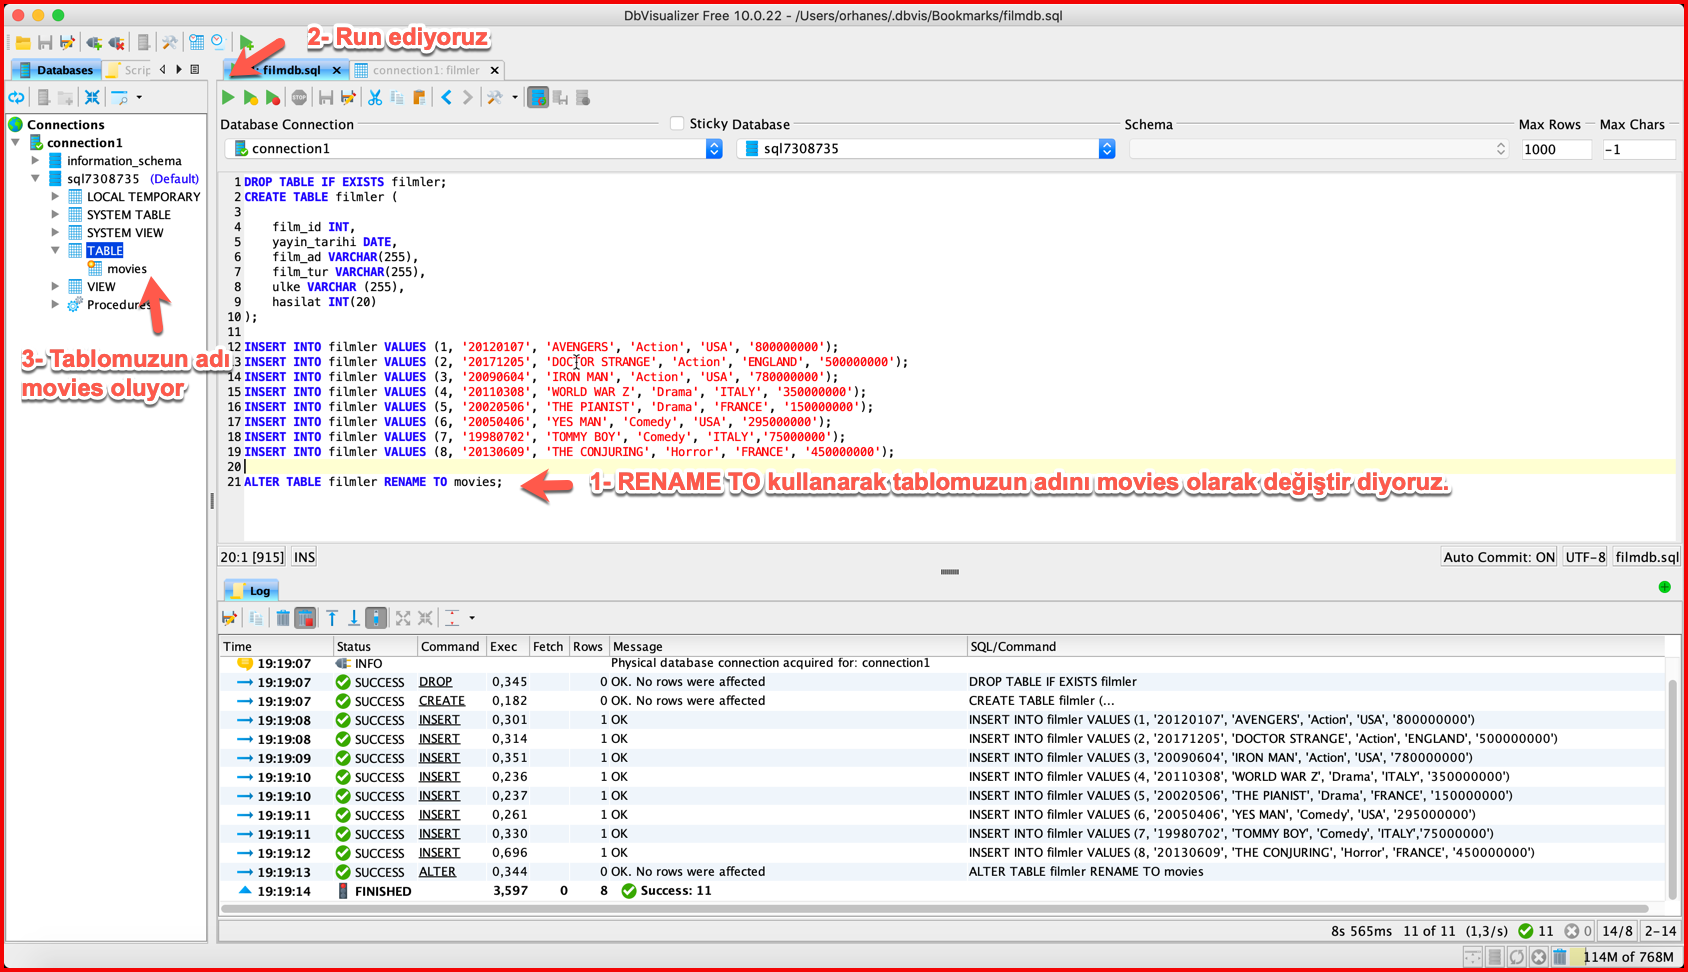Click the Scroll to Top arrow in Log
This screenshot has width=1688, height=972.
332,618
